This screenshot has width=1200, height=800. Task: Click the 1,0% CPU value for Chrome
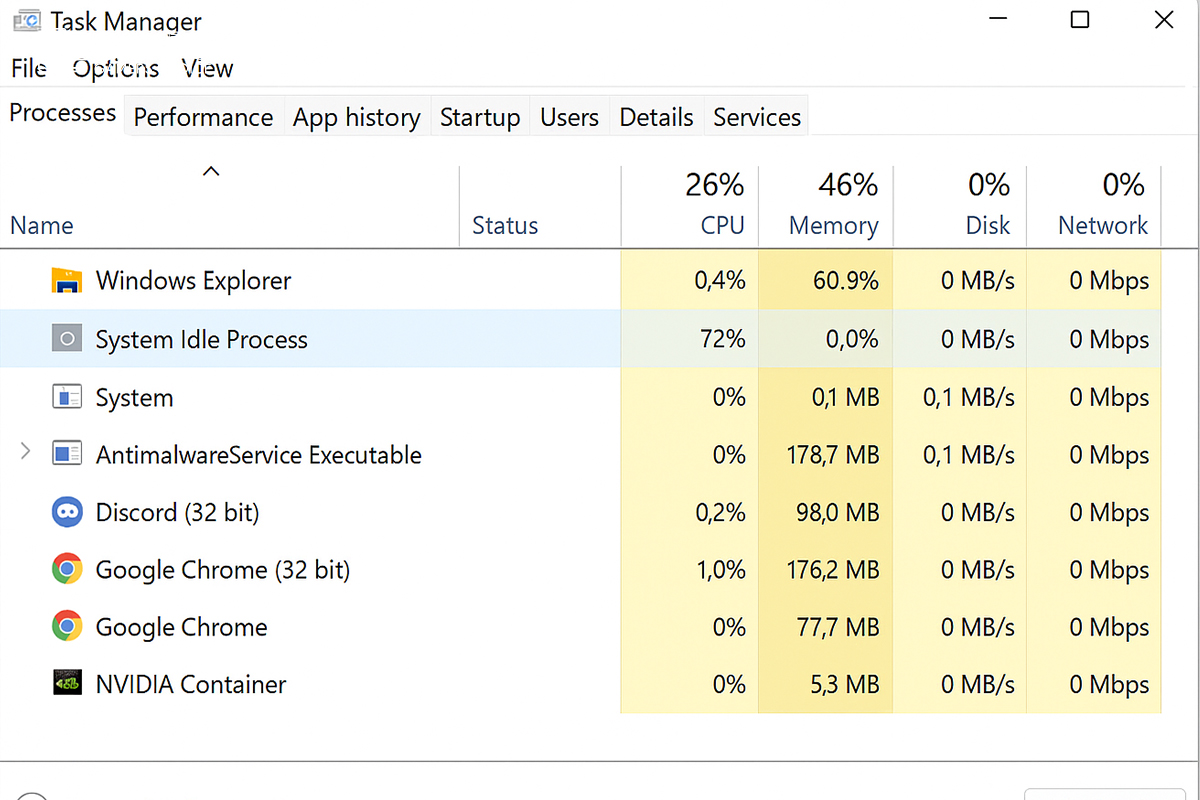click(720, 570)
